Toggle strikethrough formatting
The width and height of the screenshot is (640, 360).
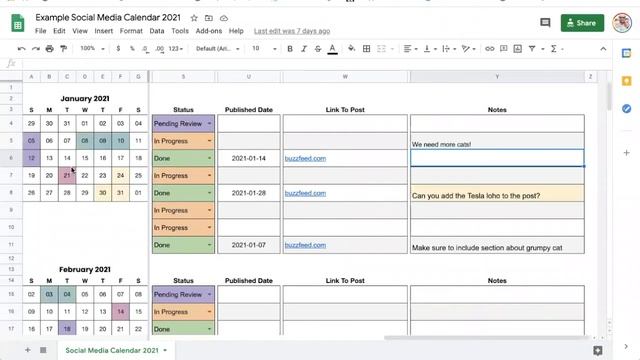pos(318,49)
